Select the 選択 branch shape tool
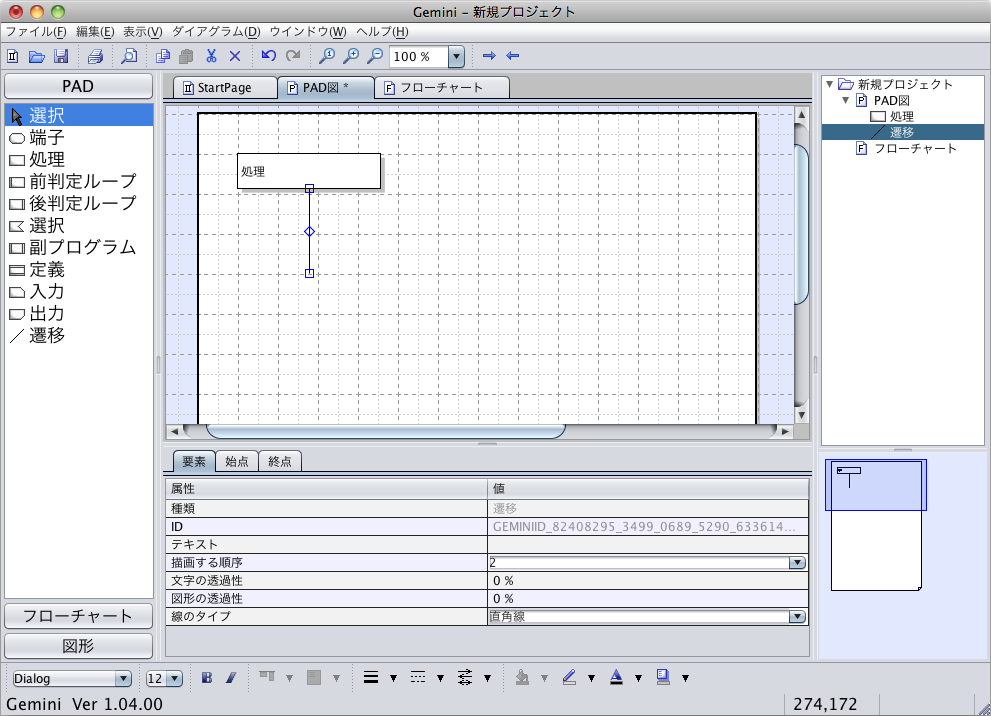 point(79,226)
